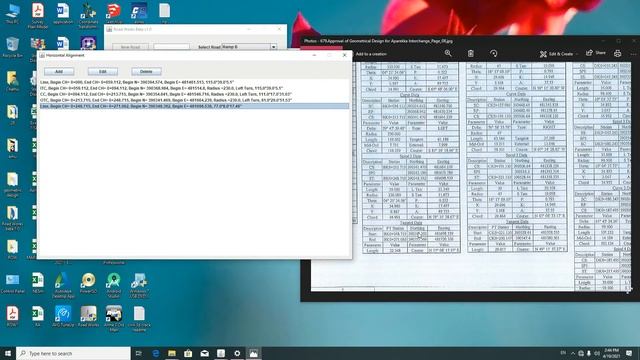Select the CC alignment row

(194, 94)
